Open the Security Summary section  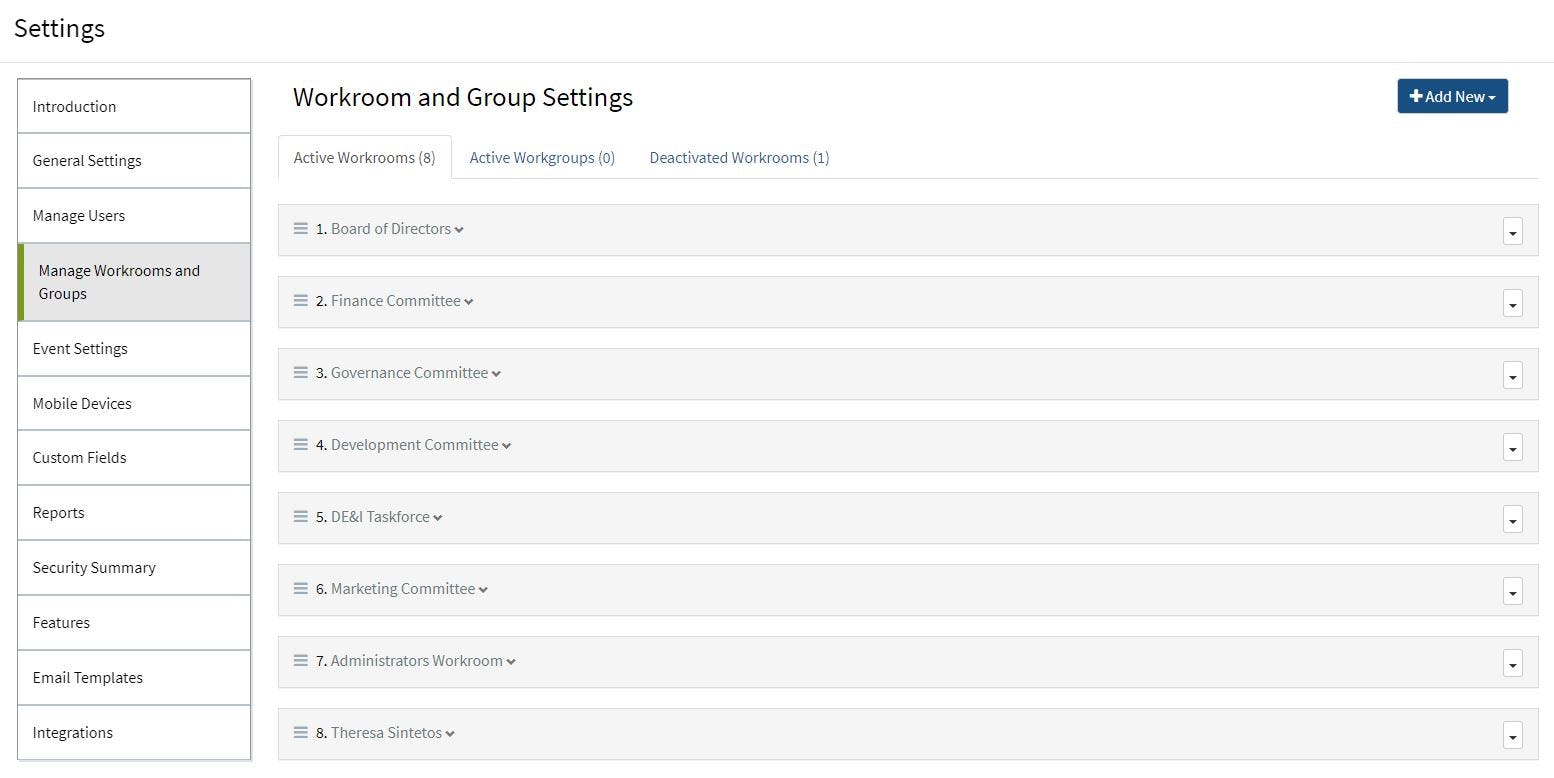tap(94, 568)
